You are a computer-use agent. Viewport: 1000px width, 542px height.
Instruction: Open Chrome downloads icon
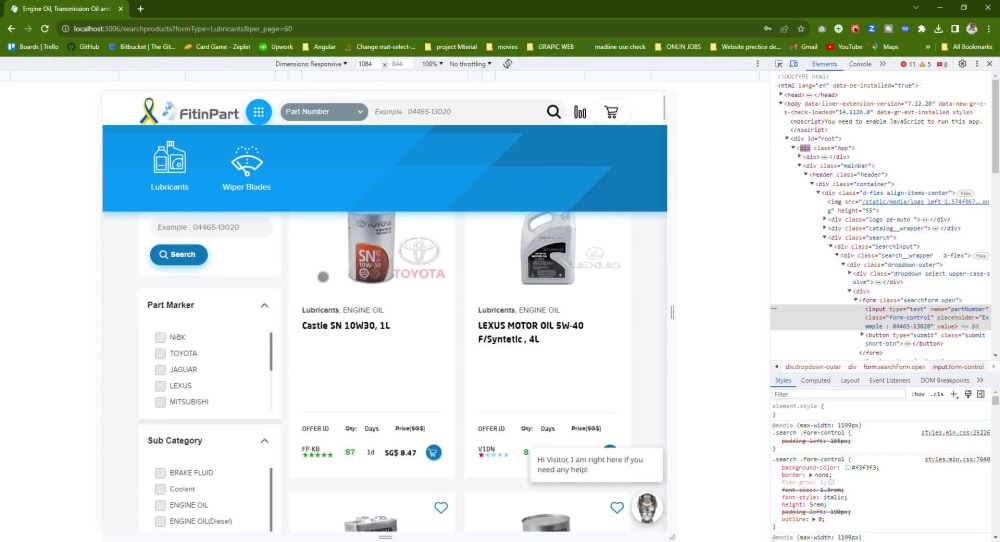[x=938, y=29]
